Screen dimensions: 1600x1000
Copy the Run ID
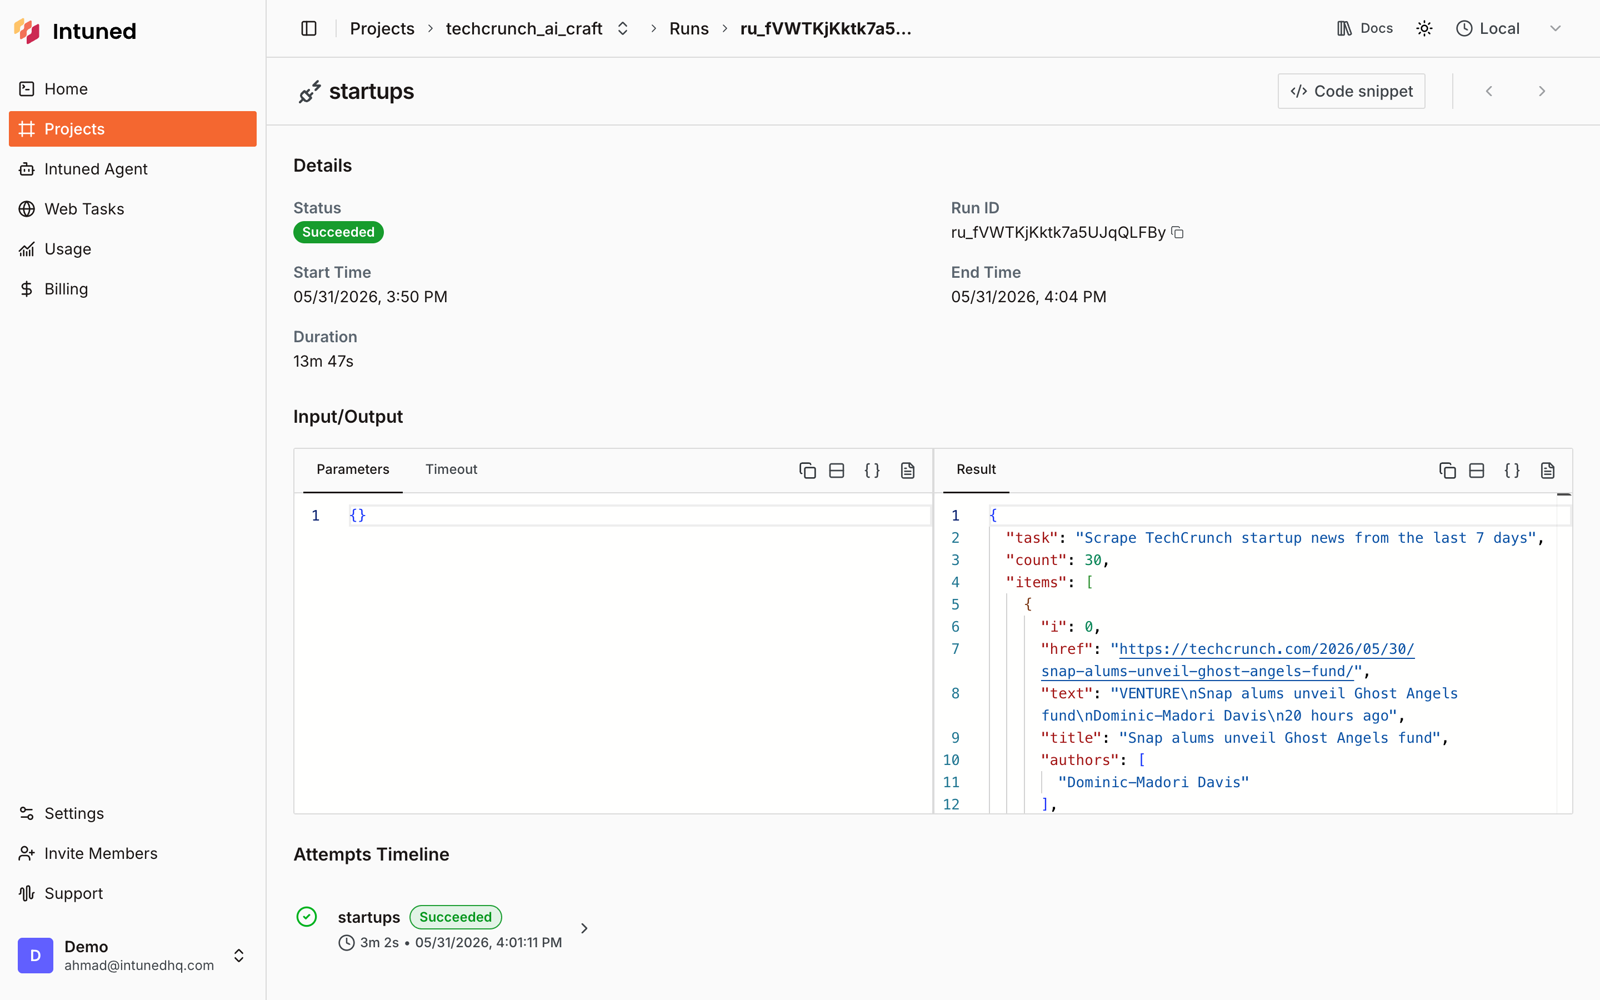click(1178, 233)
